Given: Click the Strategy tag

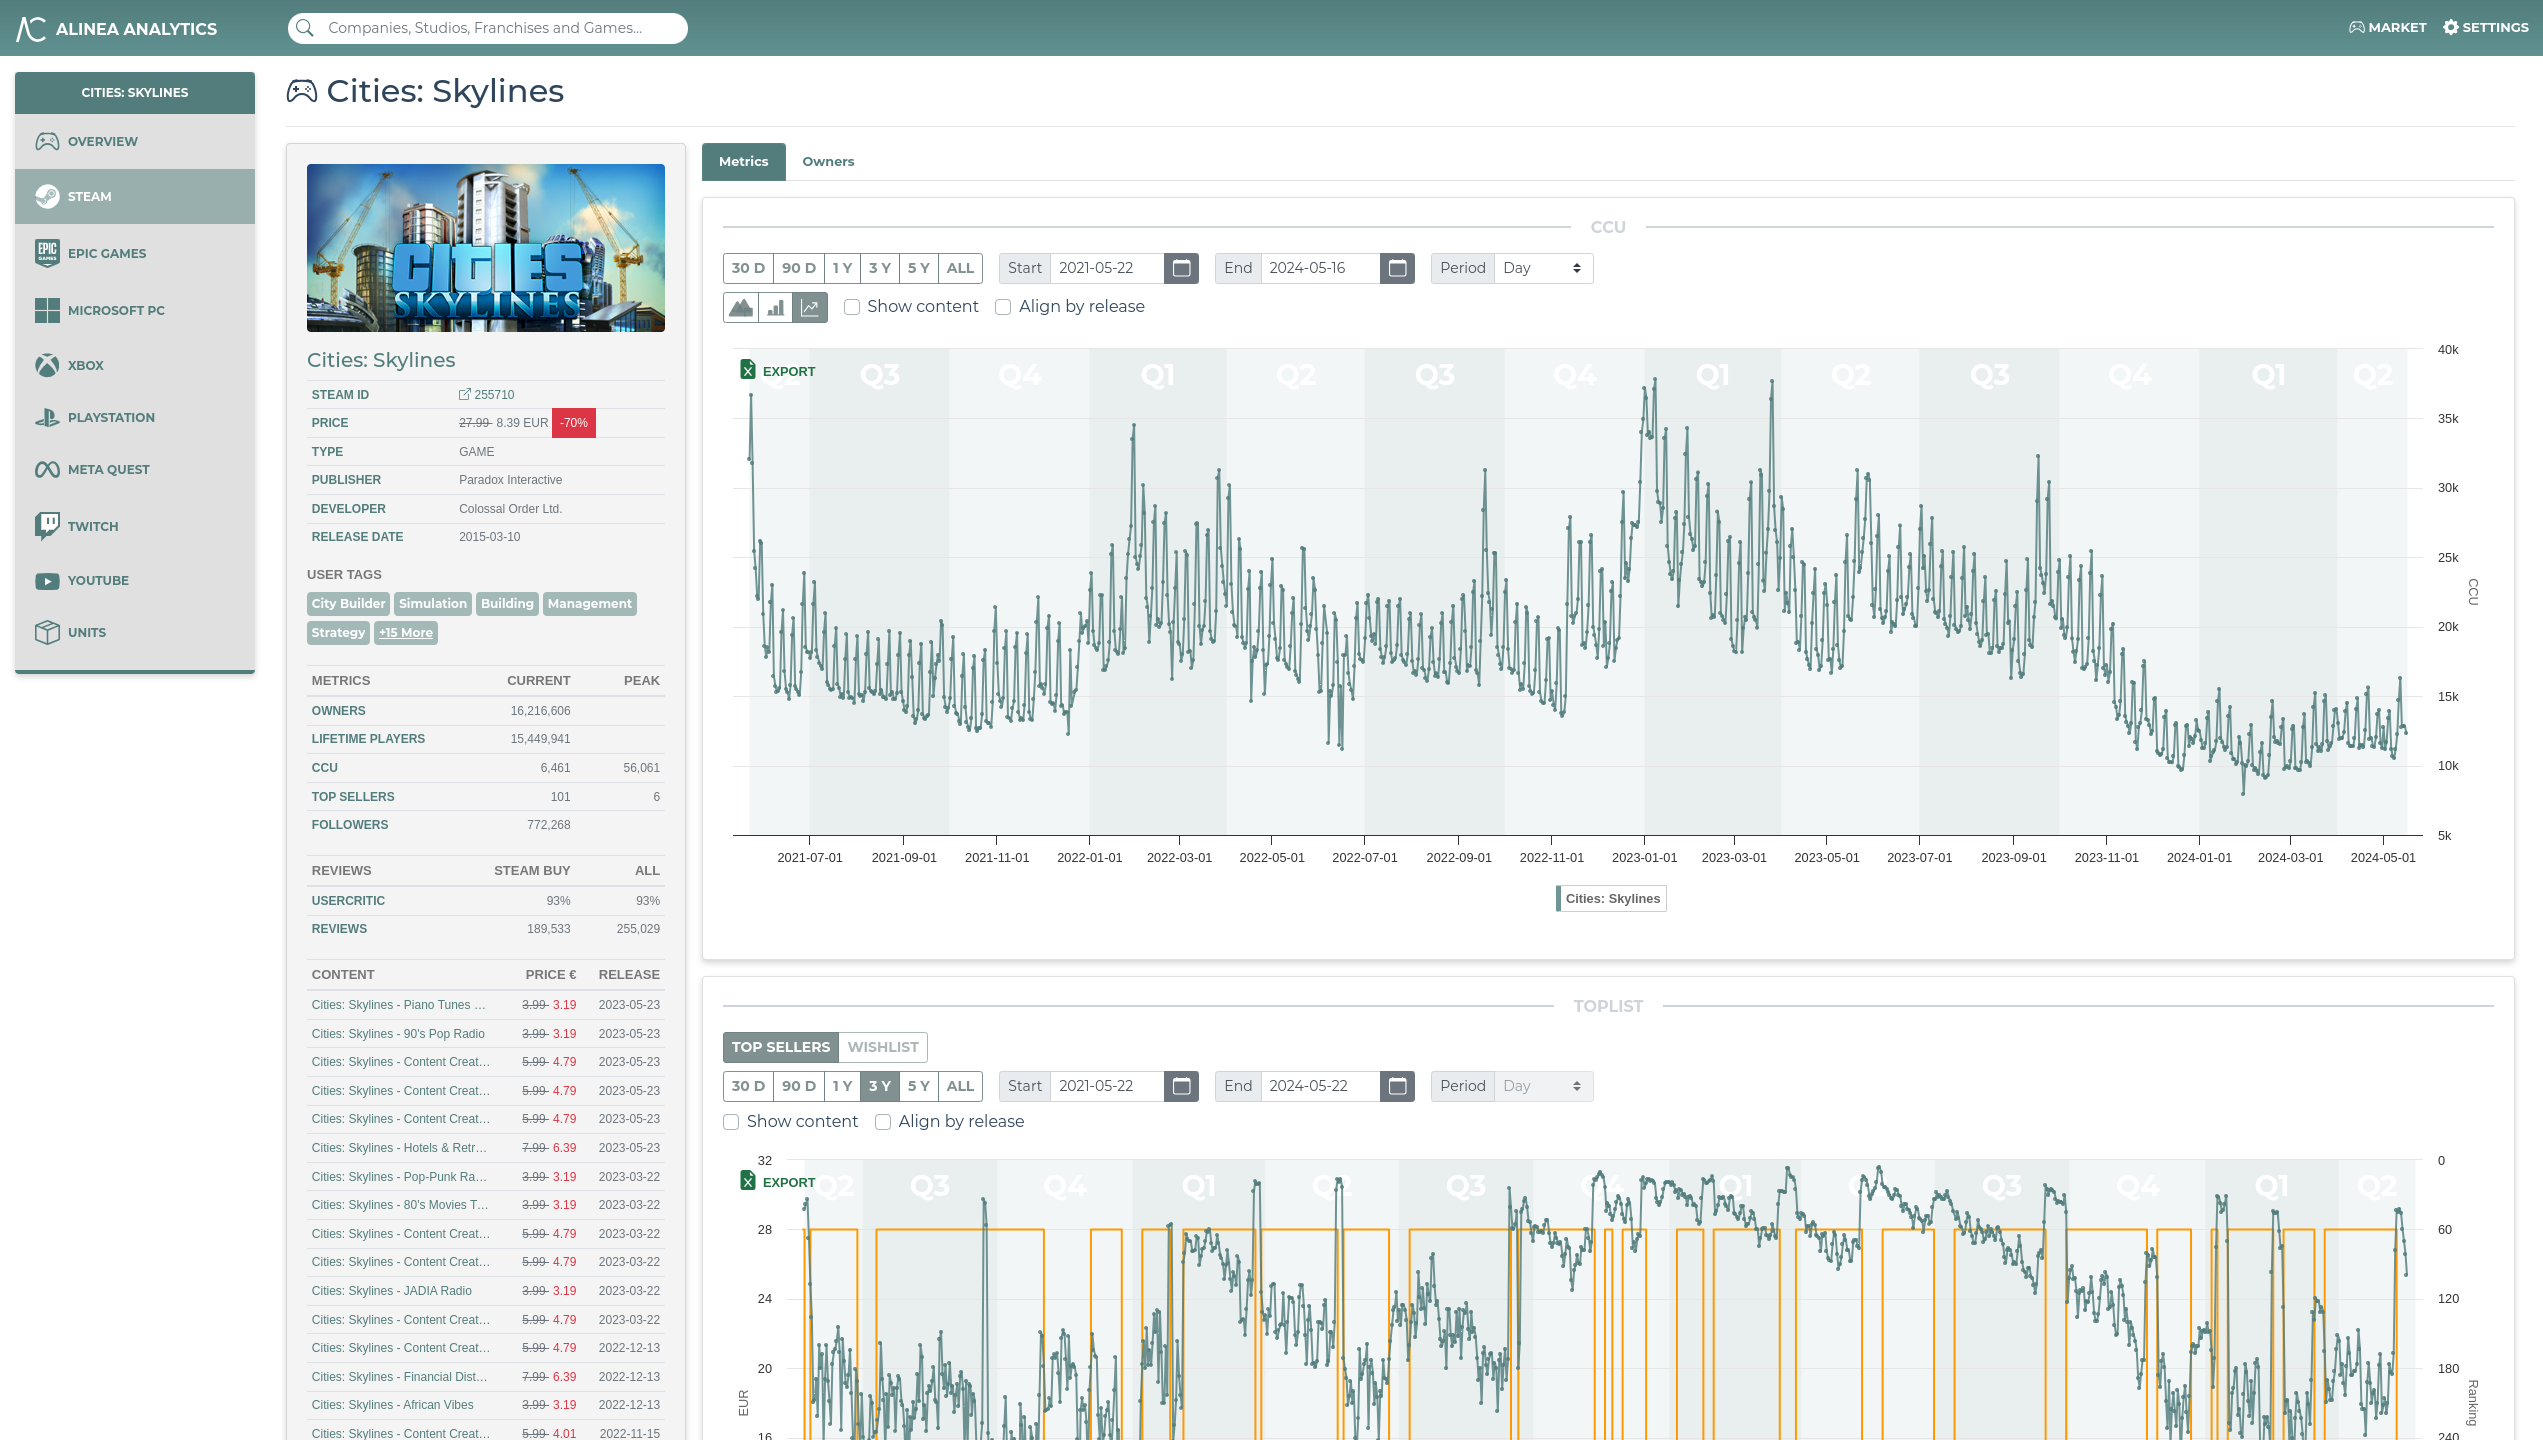Looking at the screenshot, I should click(338, 632).
